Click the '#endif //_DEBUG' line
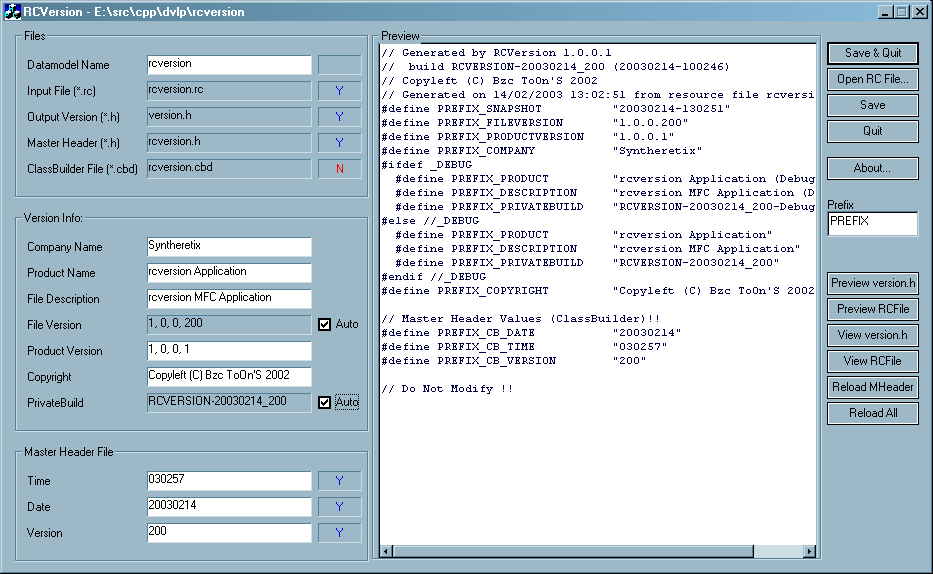This screenshot has width=933, height=574. [434, 277]
